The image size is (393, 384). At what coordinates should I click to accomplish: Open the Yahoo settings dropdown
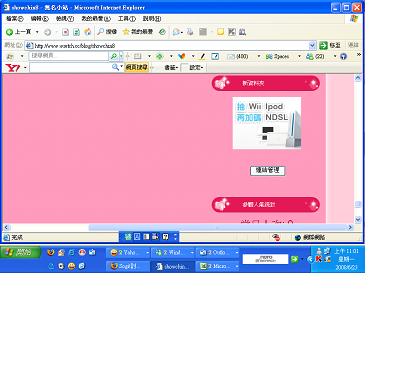pyautogui.click(x=196, y=68)
